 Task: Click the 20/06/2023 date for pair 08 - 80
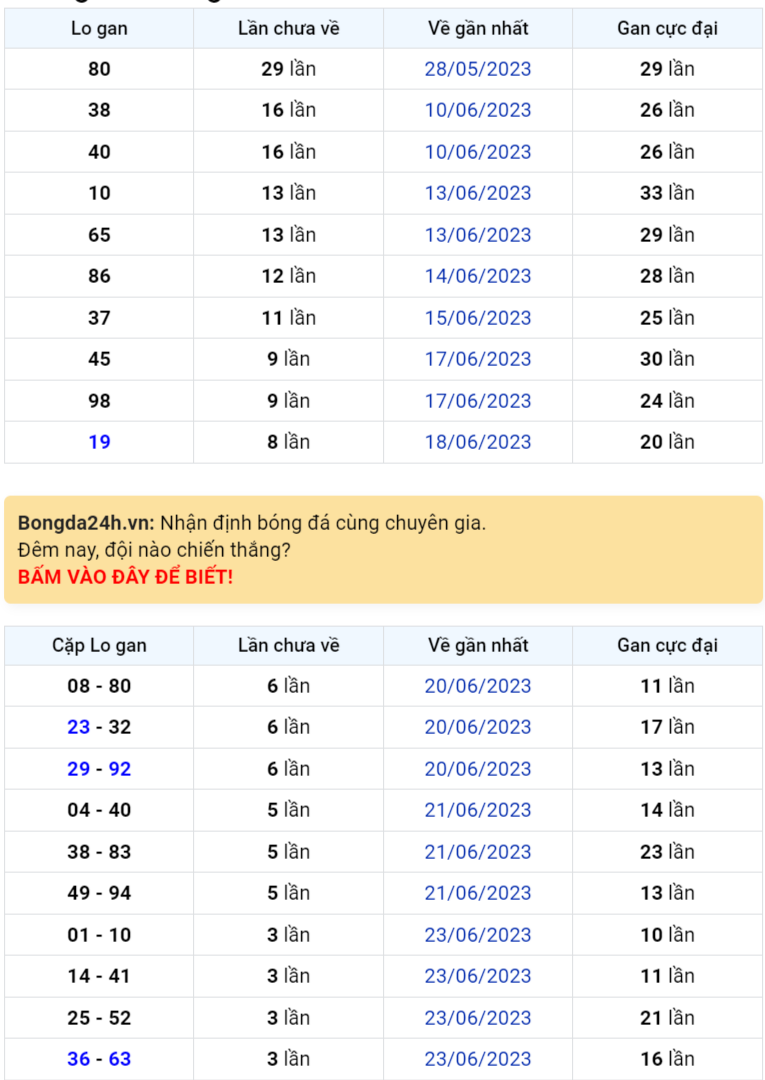[478, 686]
